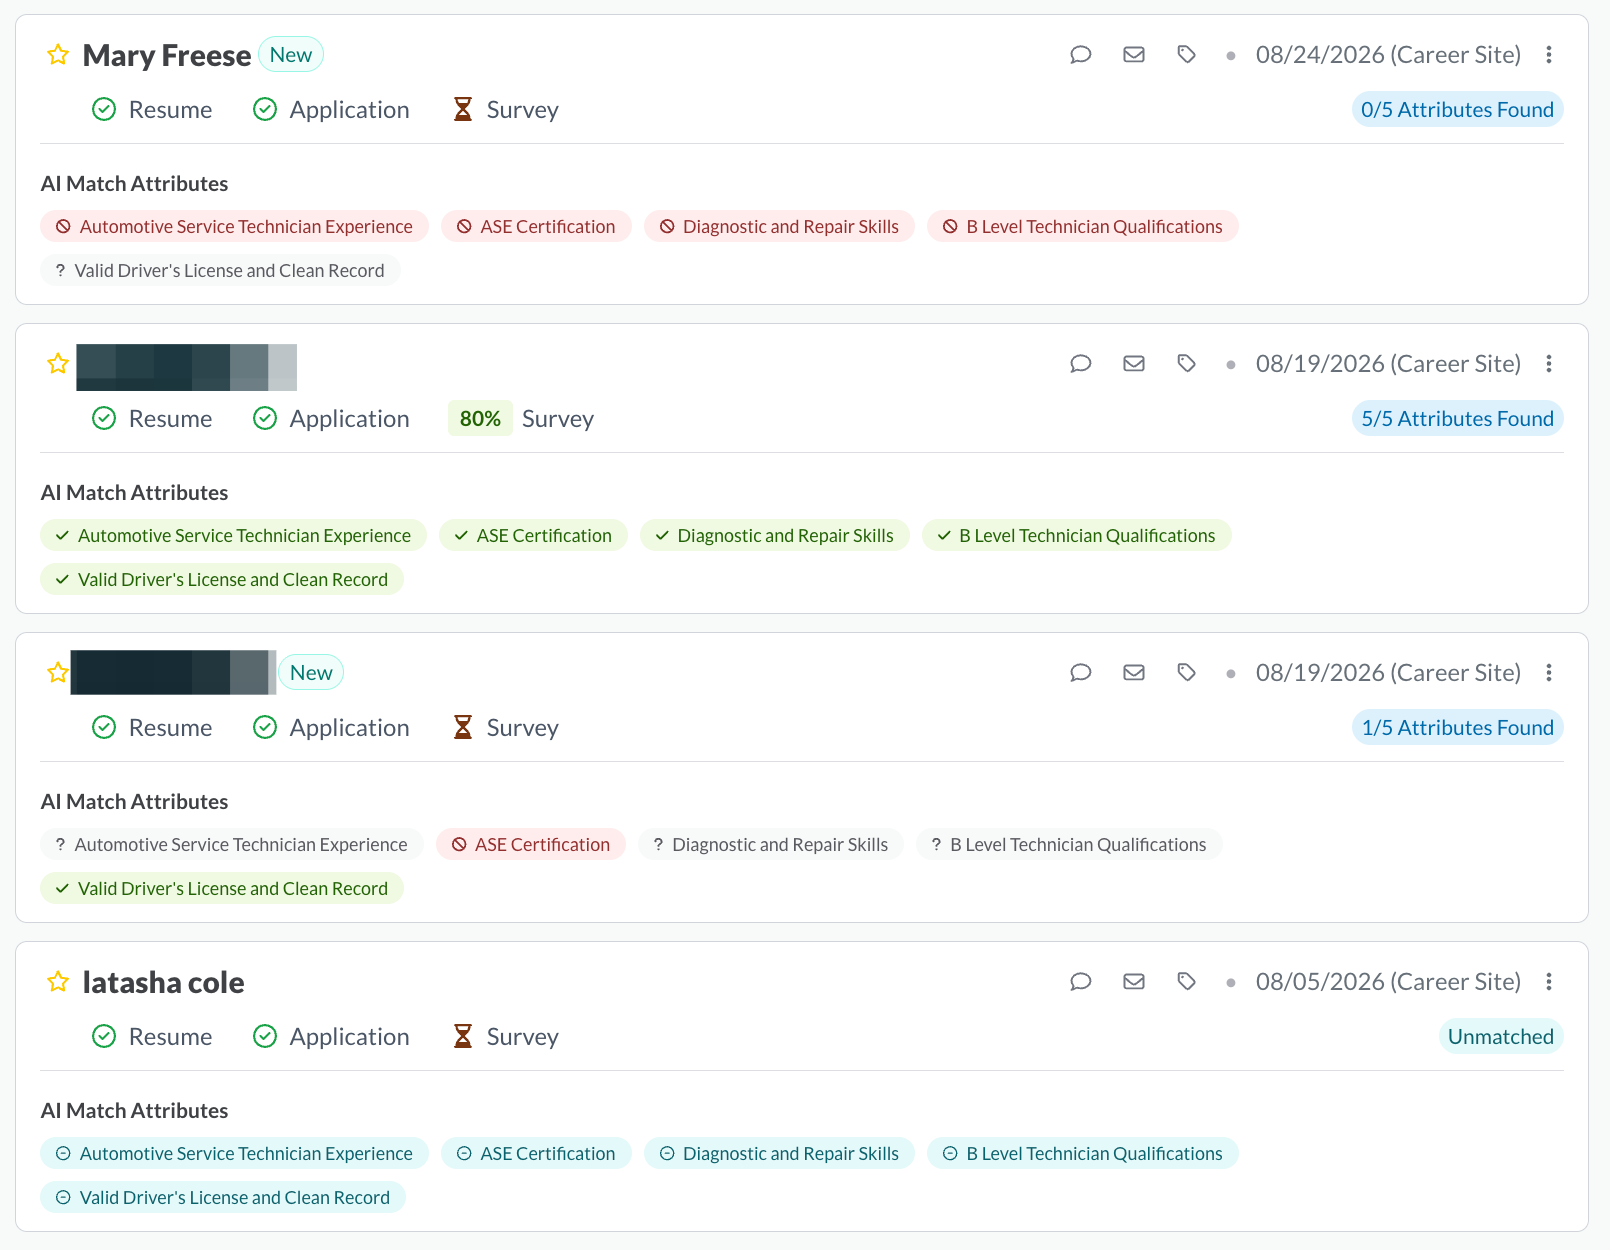The width and height of the screenshot is (1610, 1250).
Task: Click green B Level Technician Qualifications chip
Action: (x=1077, y=536)
